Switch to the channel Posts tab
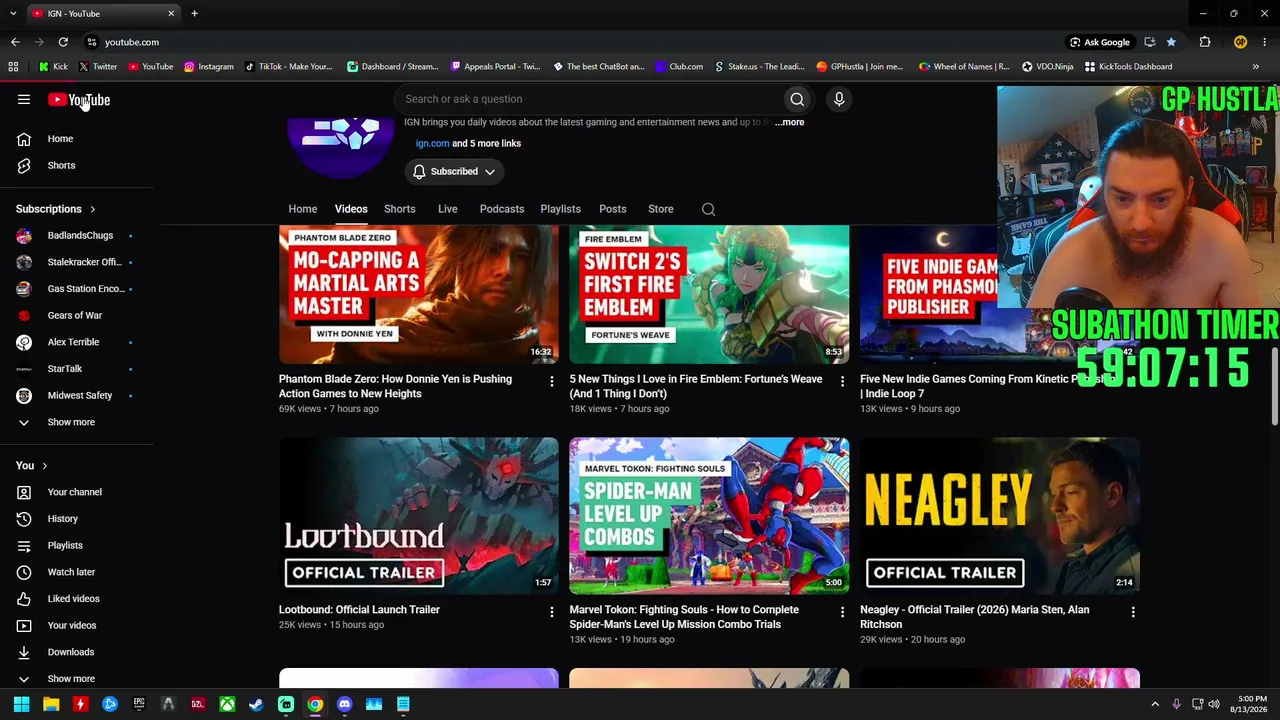The image size is (1280, 720). 613,209
